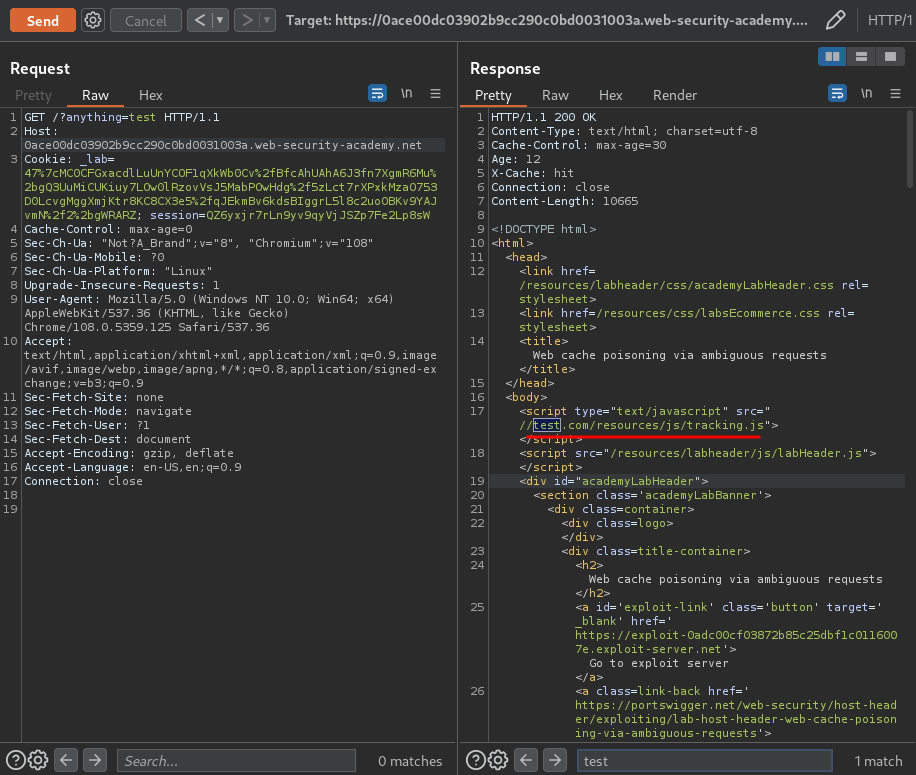Switch Request view to Pretty tab

coord(33,95)
